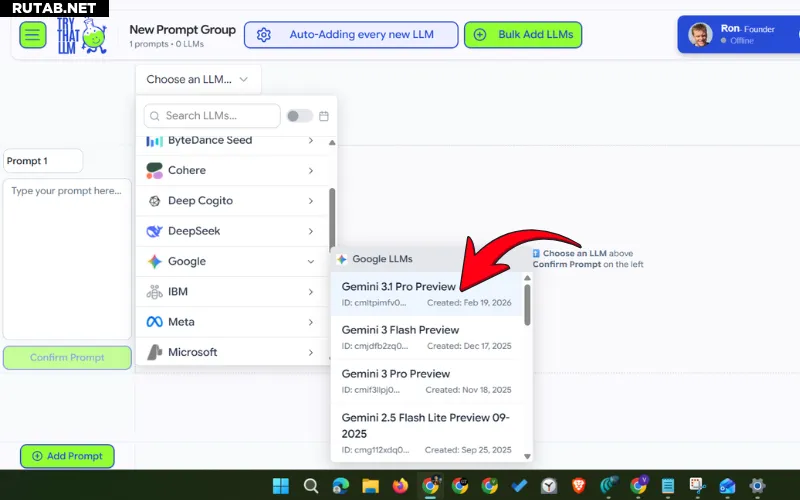Click the DeepSeek whale icon
This screenshot has height=500, width=800.
(154, 231)
